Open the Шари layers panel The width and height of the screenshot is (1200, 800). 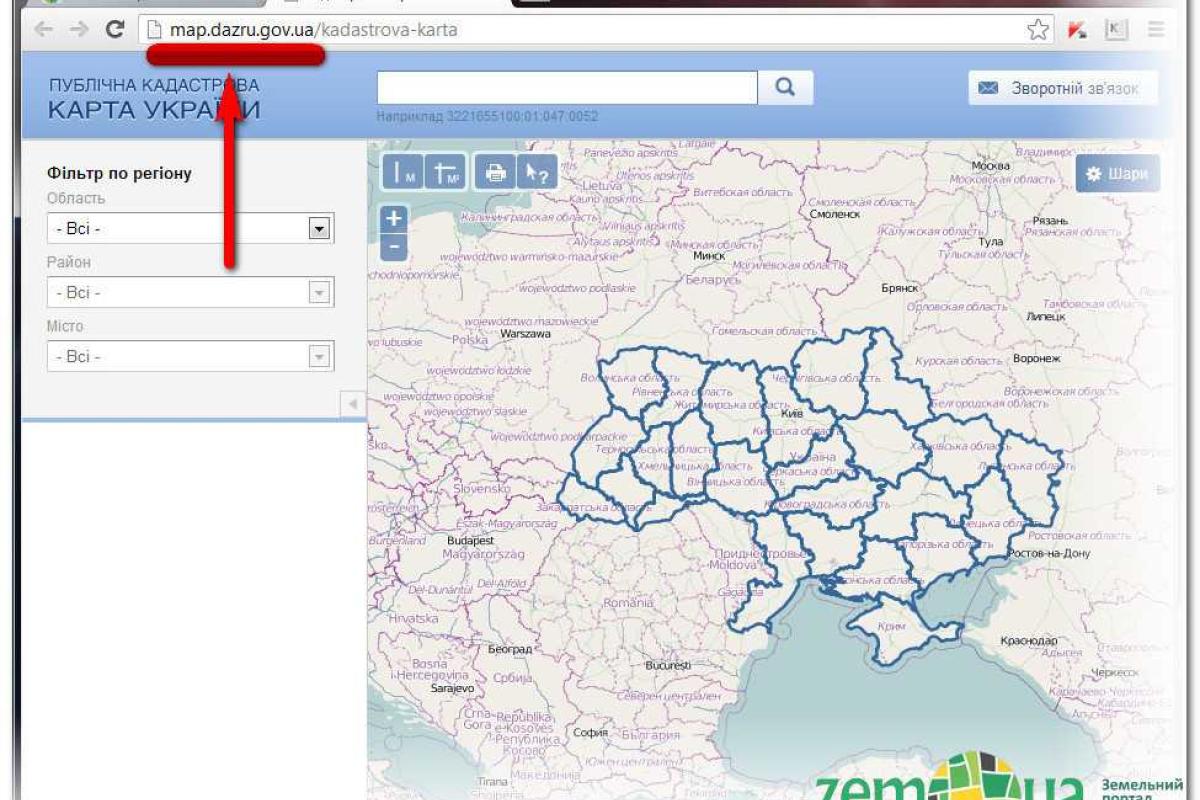[x=1117, y=174]
